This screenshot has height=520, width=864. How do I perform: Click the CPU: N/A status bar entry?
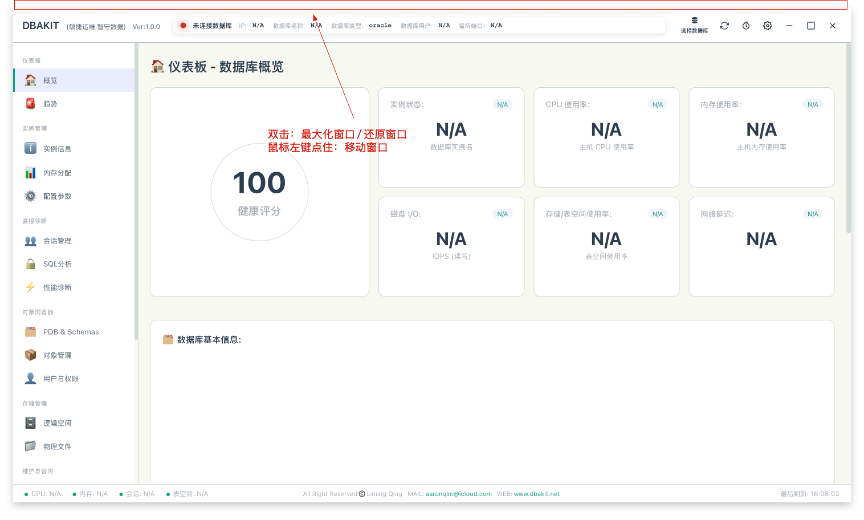point(42,494)
